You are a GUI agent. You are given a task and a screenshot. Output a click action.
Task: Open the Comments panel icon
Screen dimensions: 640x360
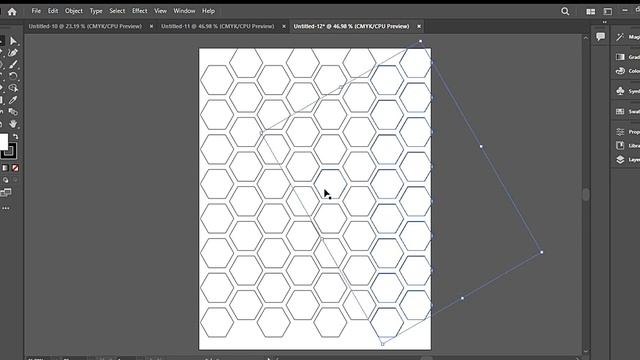(x=600, y=37)
